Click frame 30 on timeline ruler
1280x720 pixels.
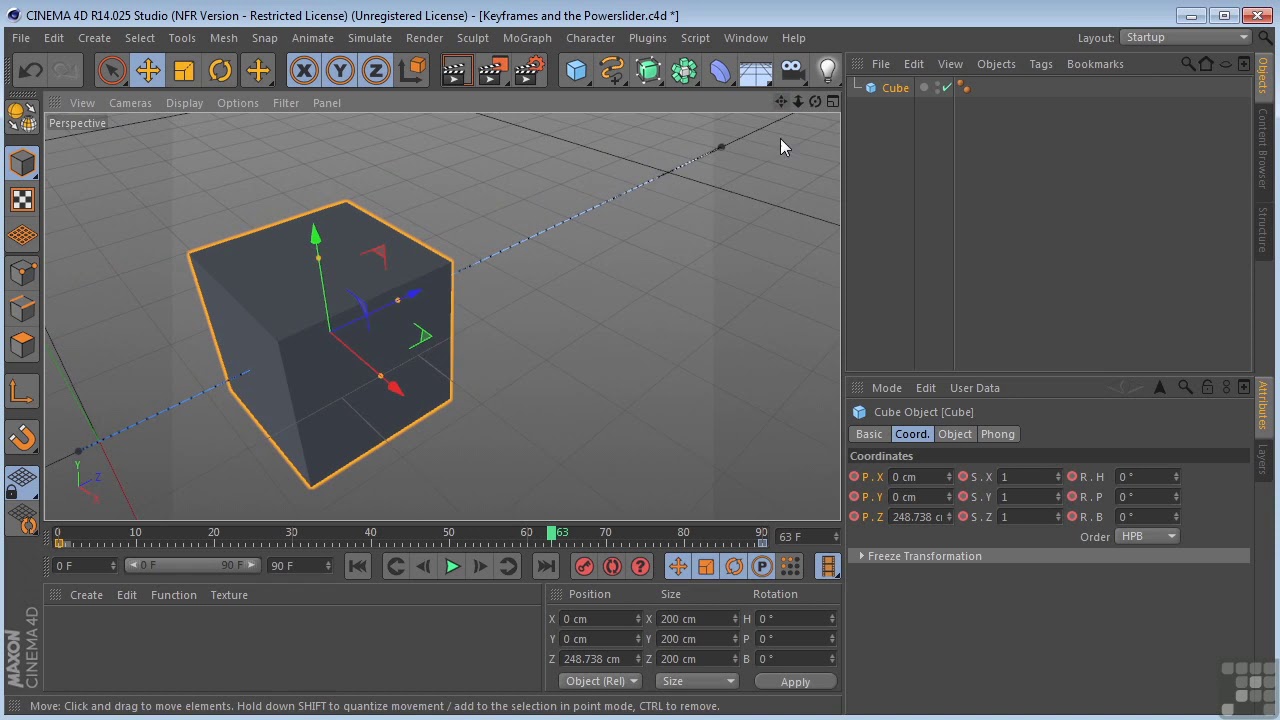coord(292,533)
